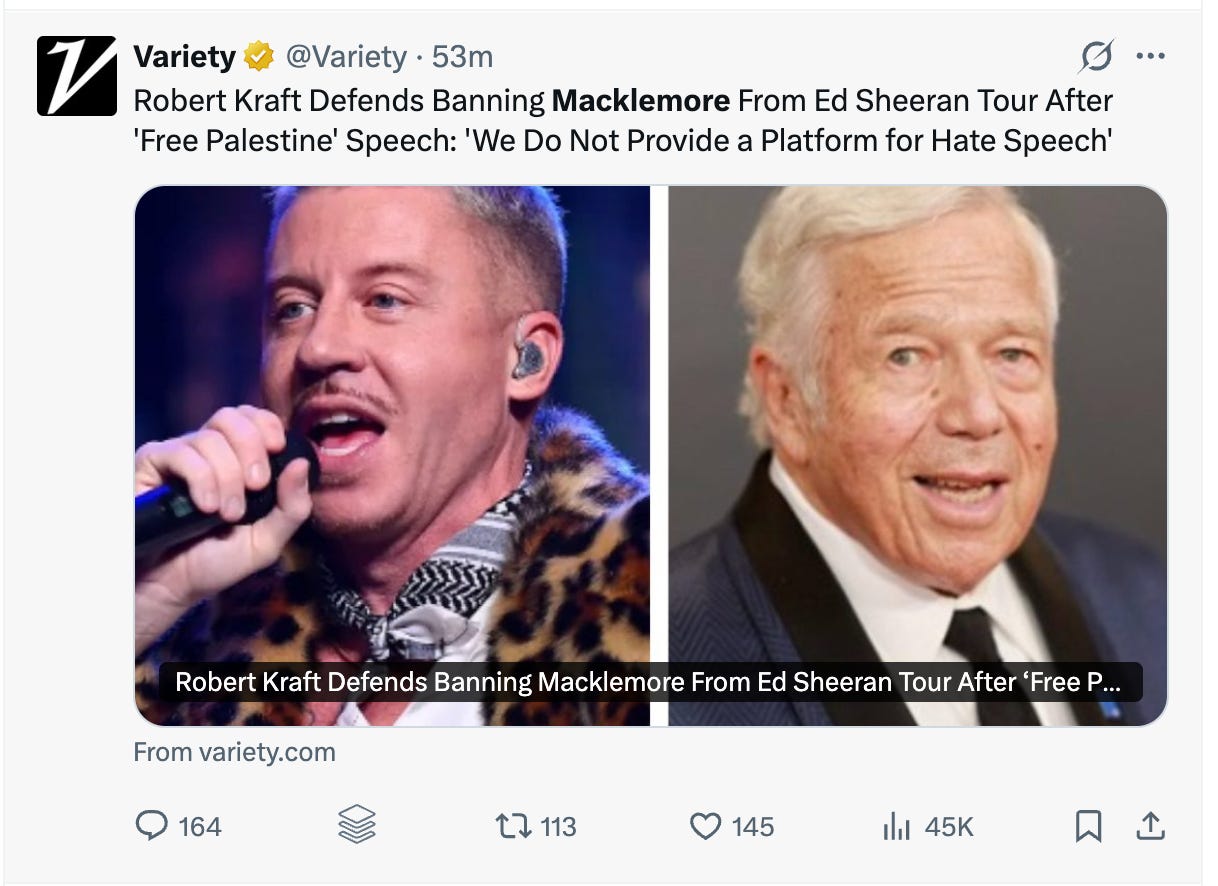Open the Grok slashed-circle icon

tap(1096, 57)
